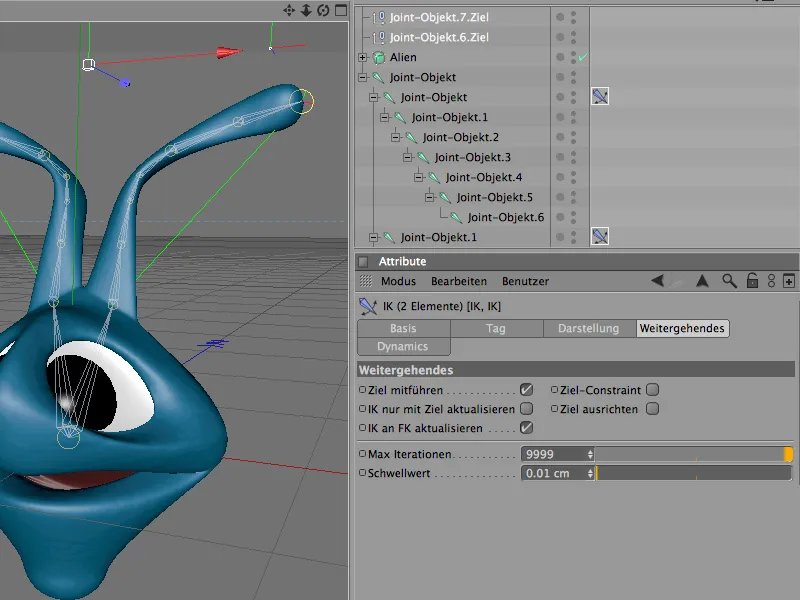Collapse Joint-Objekt.4 hierarchy
The image size is (800, 600).
(419, 177)
